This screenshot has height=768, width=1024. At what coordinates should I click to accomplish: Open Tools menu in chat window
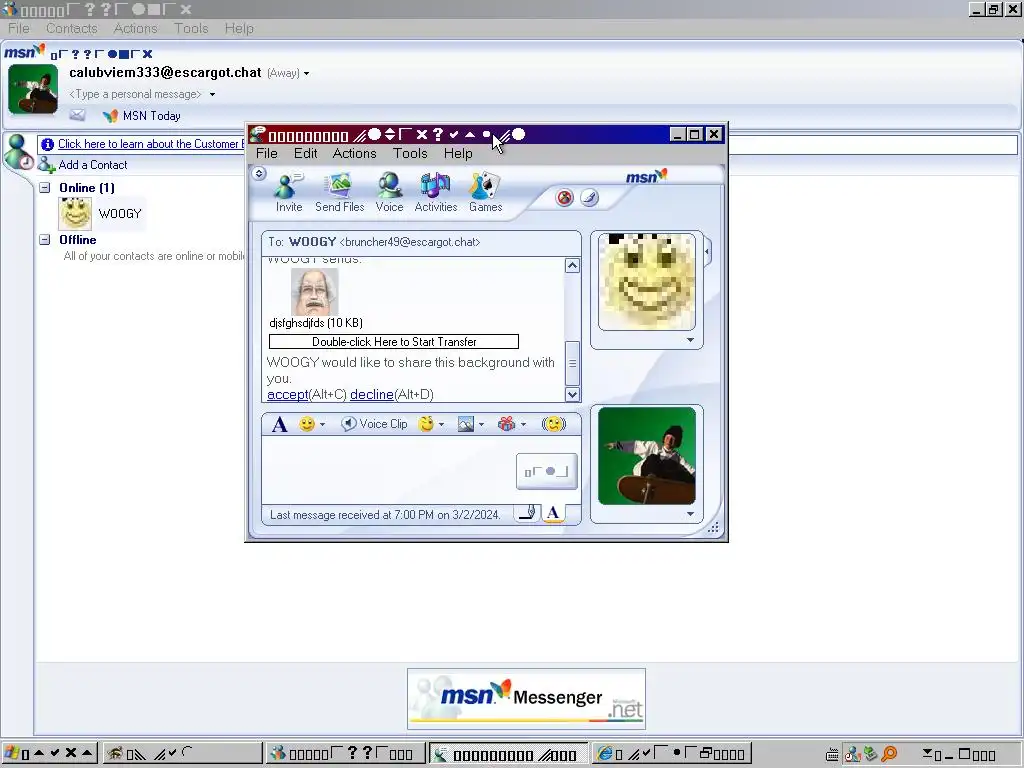(410, 153)
